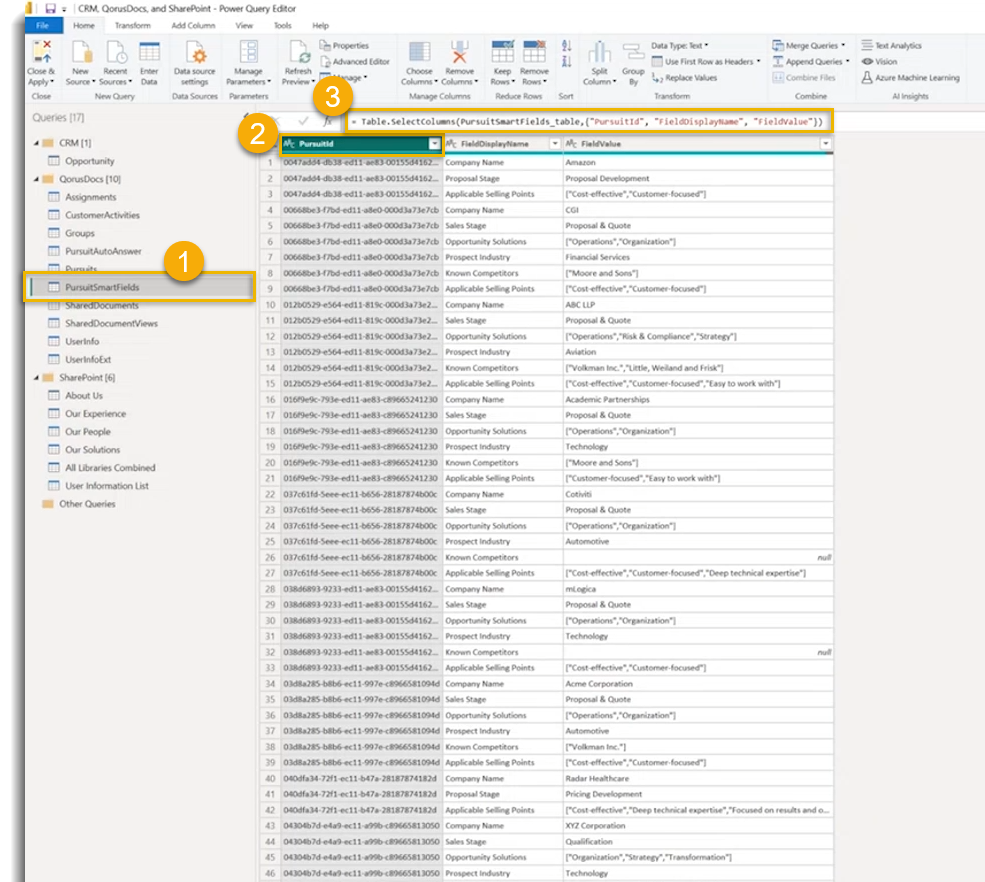Select the Opportunity query
985x882 pixels.
tap(90, 161)
